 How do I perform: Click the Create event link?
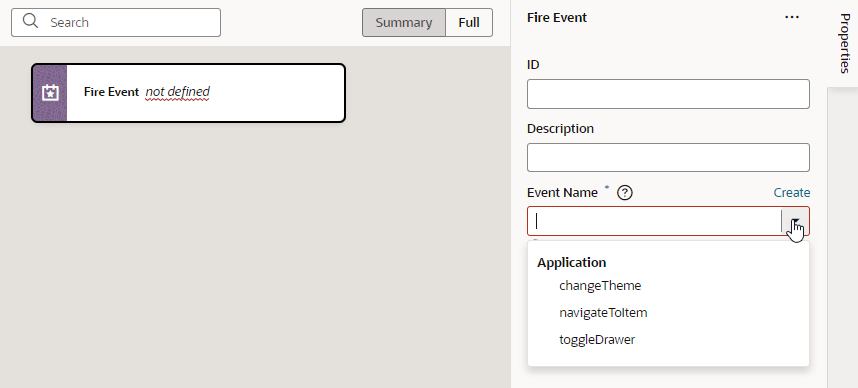click(792, 193)
